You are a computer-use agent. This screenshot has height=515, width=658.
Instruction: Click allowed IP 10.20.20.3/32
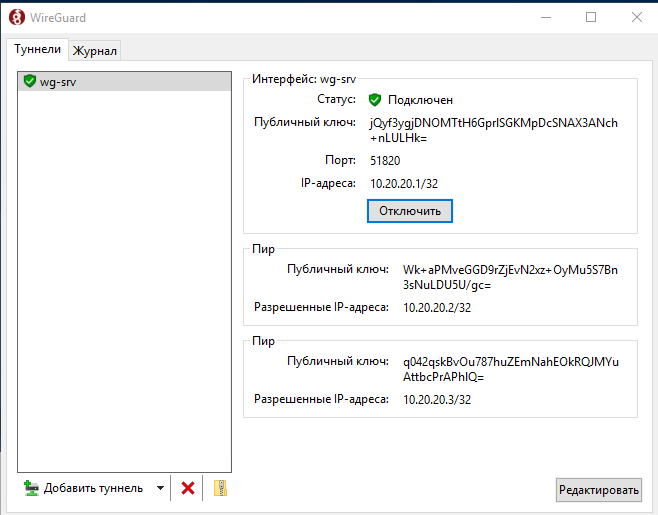437,400
